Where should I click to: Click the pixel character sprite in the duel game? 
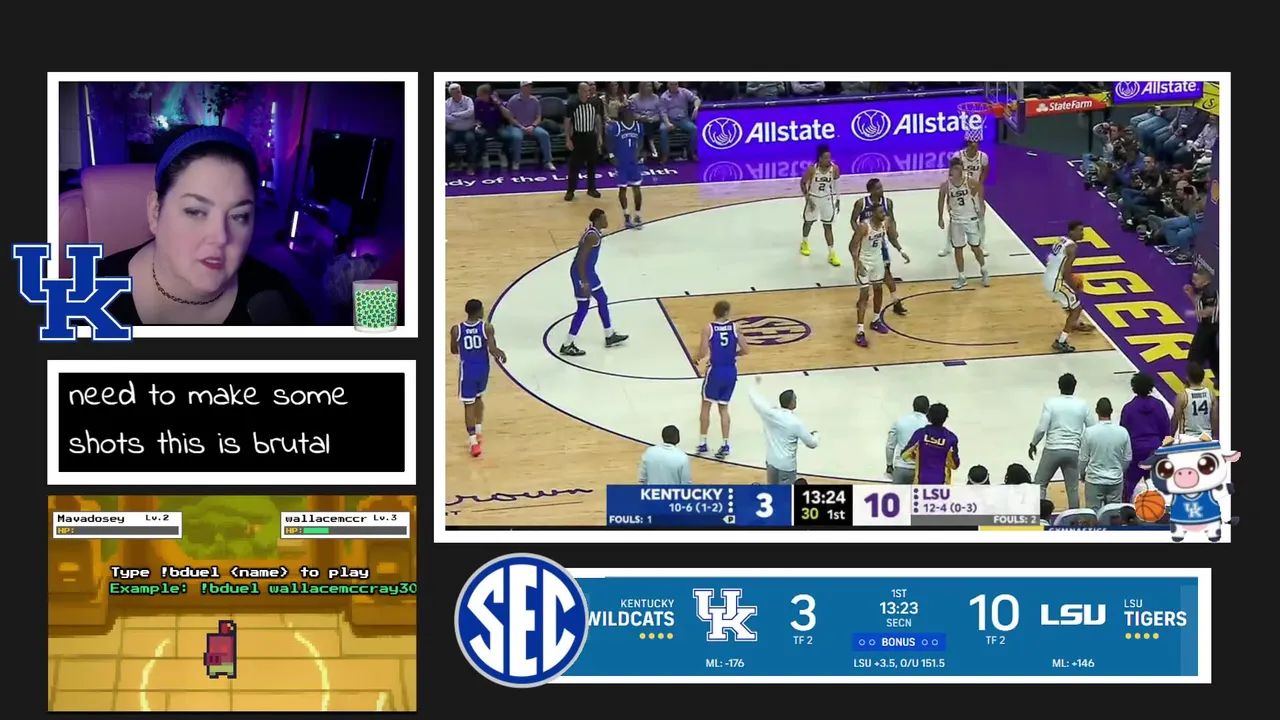coord(221,649)
